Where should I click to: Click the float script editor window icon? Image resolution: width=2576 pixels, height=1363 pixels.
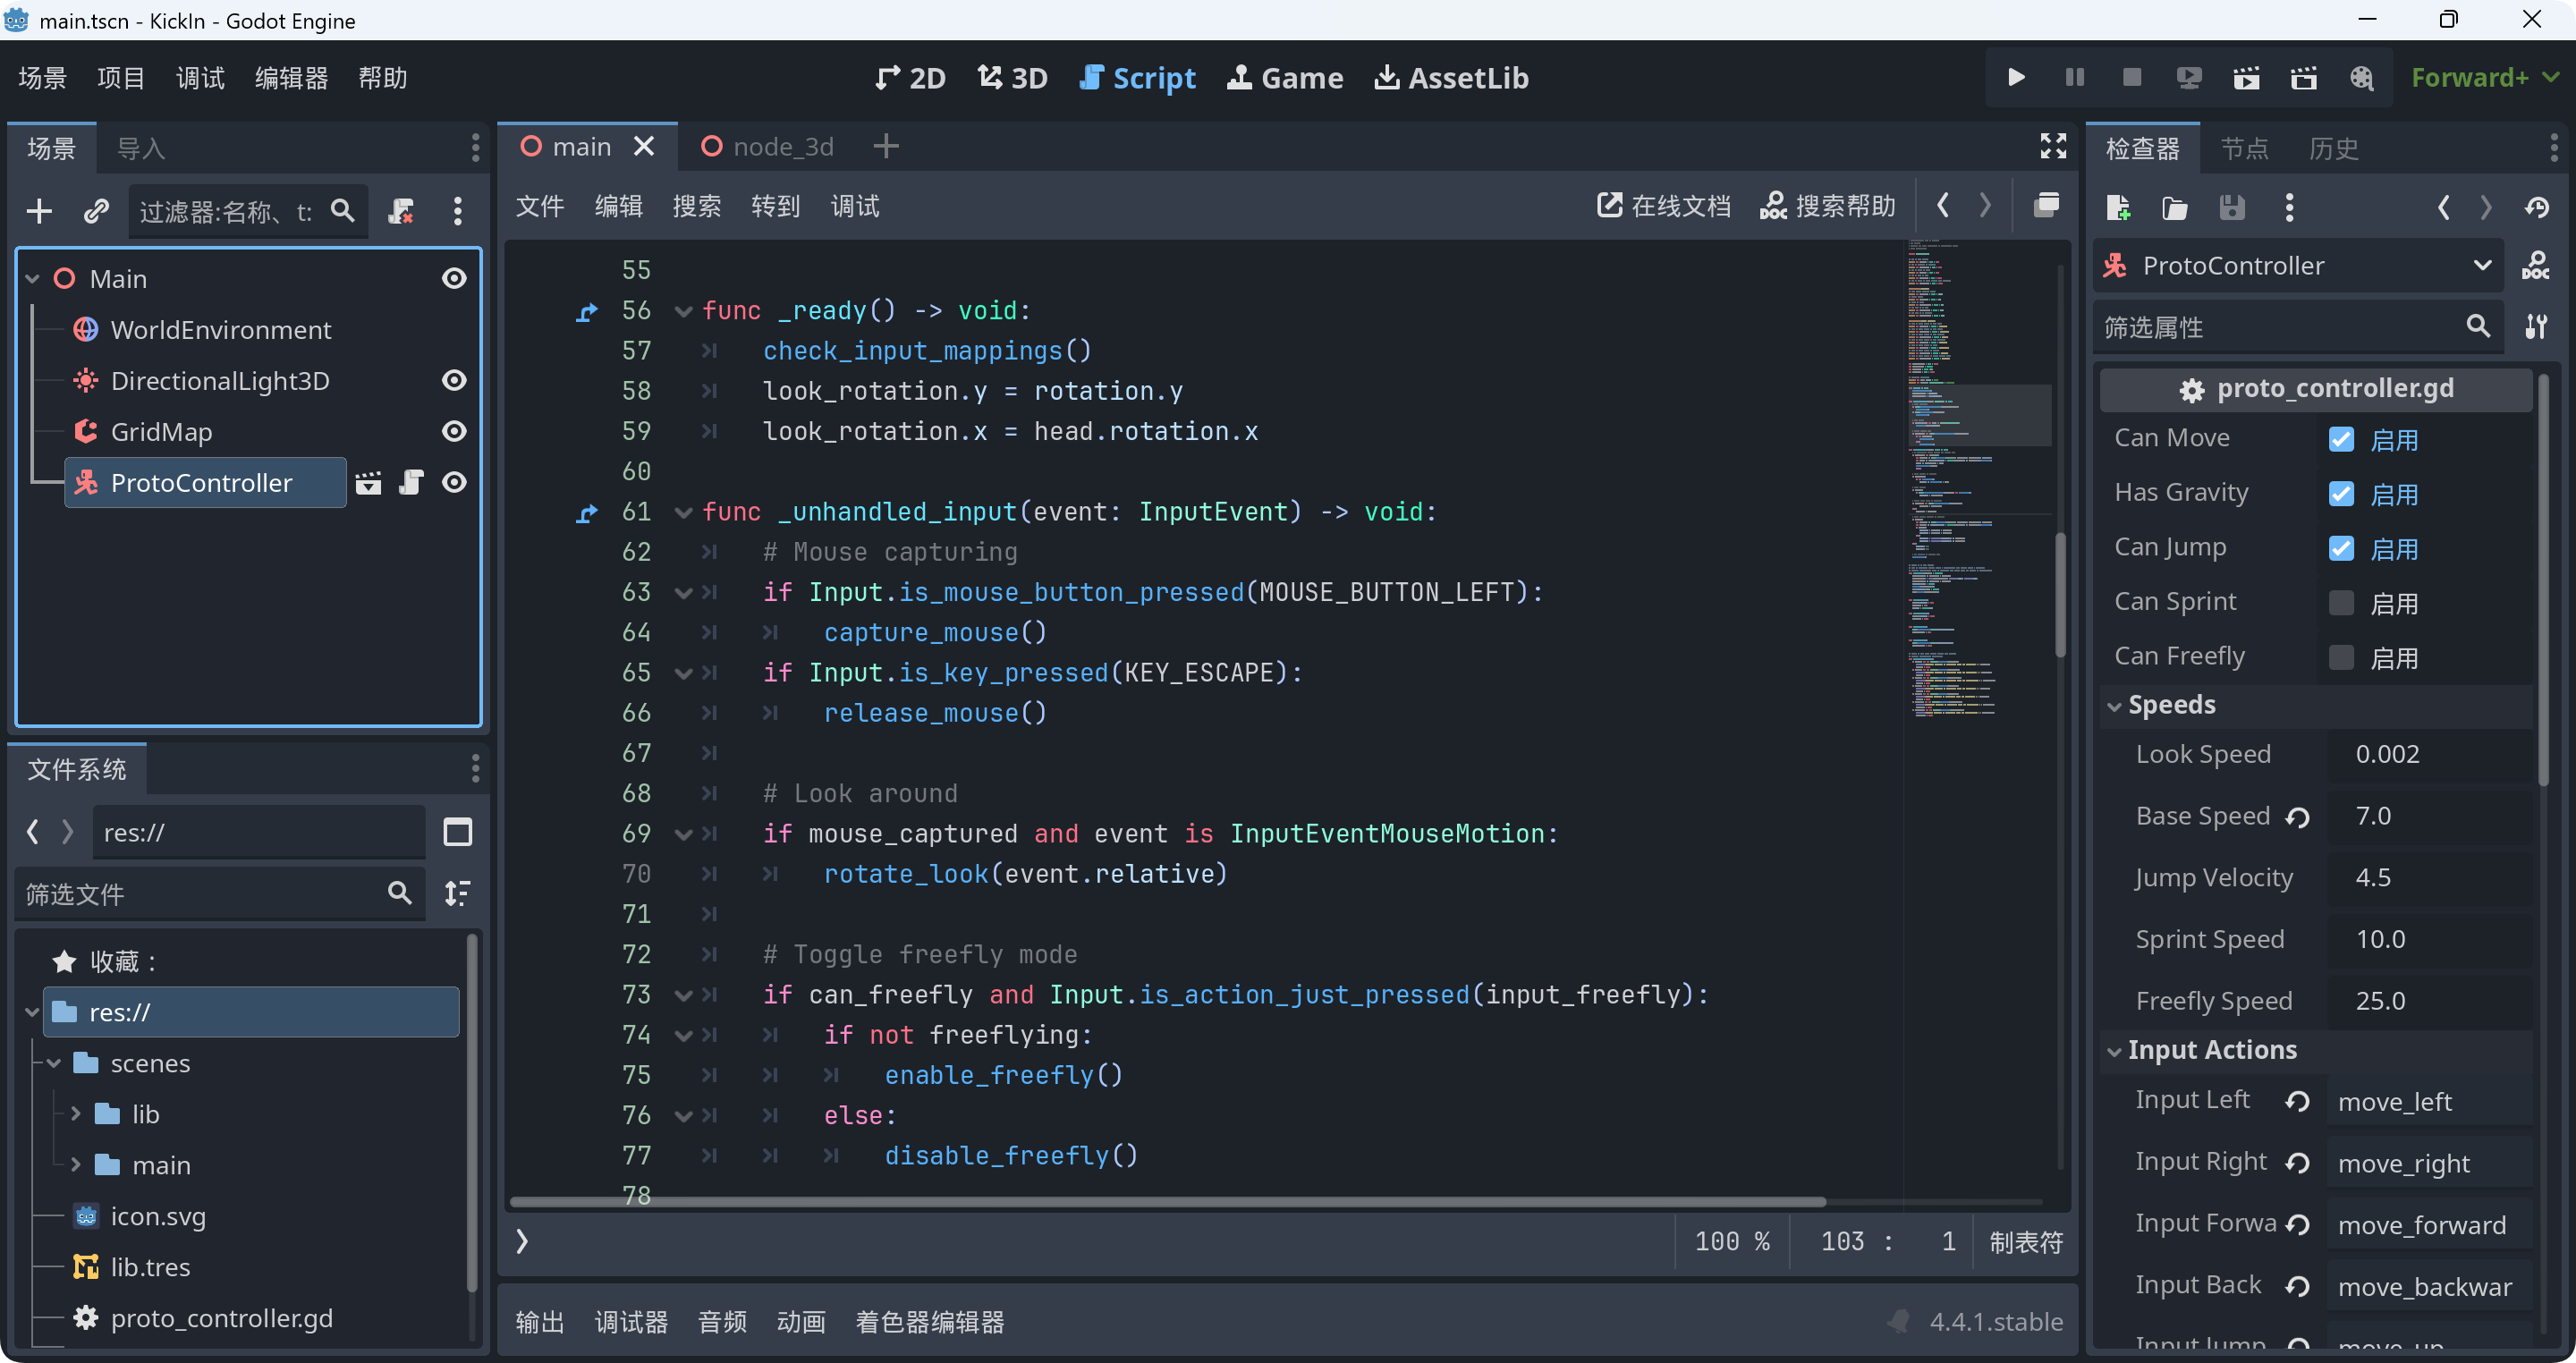click(x=2046, y=206)
